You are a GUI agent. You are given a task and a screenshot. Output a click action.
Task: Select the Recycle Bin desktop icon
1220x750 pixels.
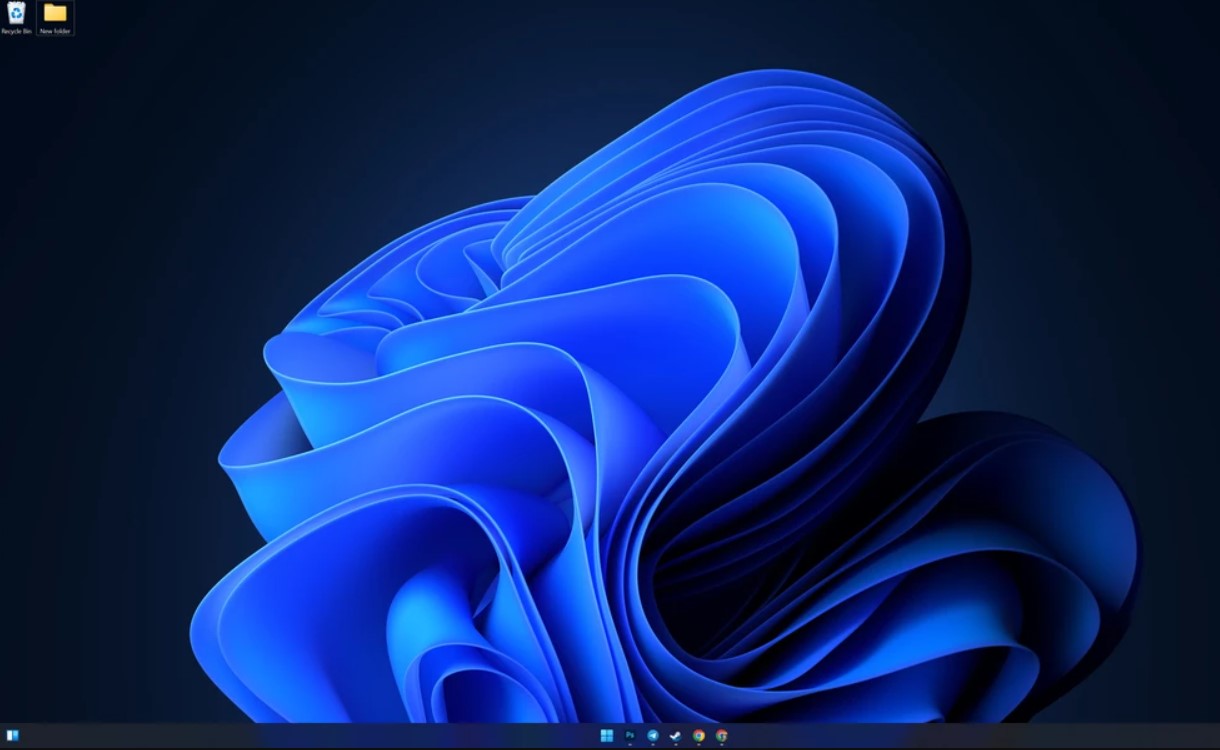tap(16, 18)
